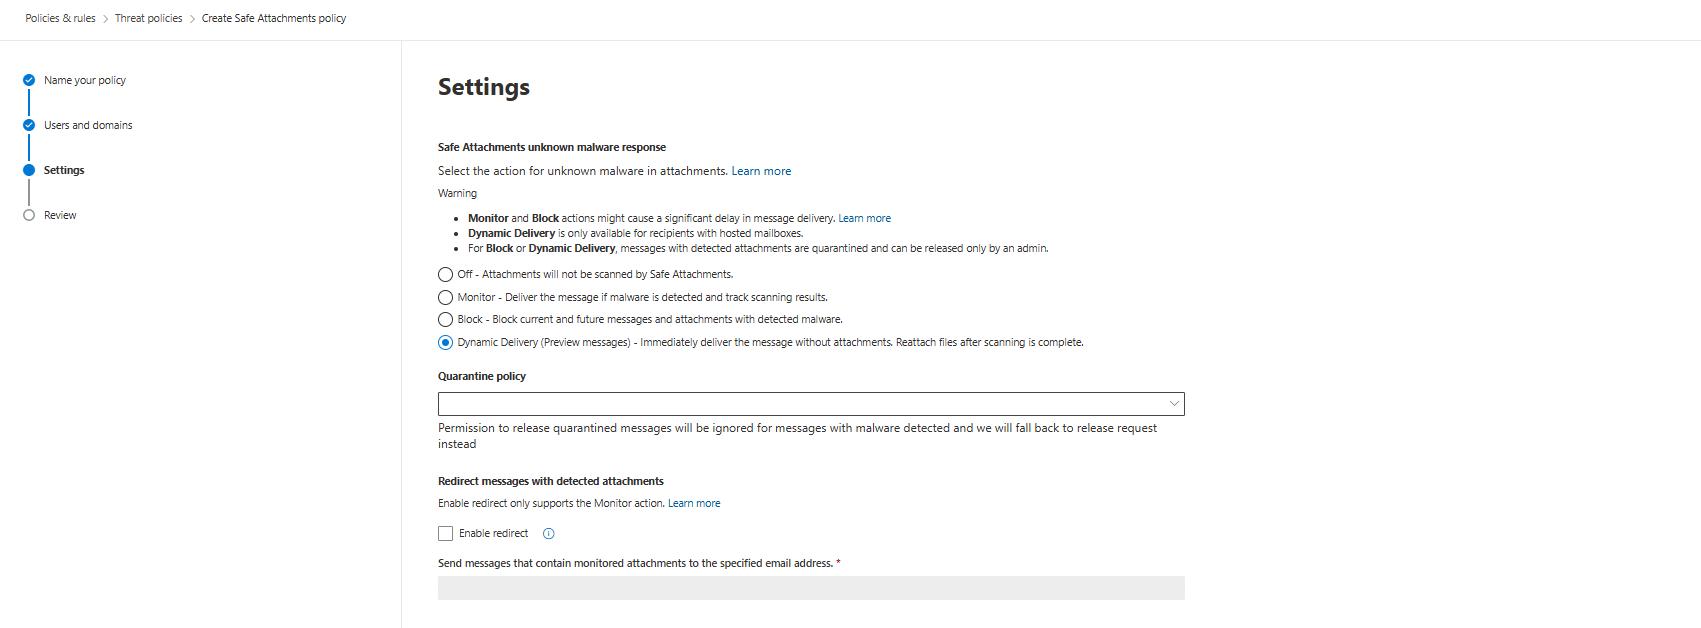Viewport: 1701px width, 628px height.
Task: Open Name your policy step
Action: tap(85, 80)
